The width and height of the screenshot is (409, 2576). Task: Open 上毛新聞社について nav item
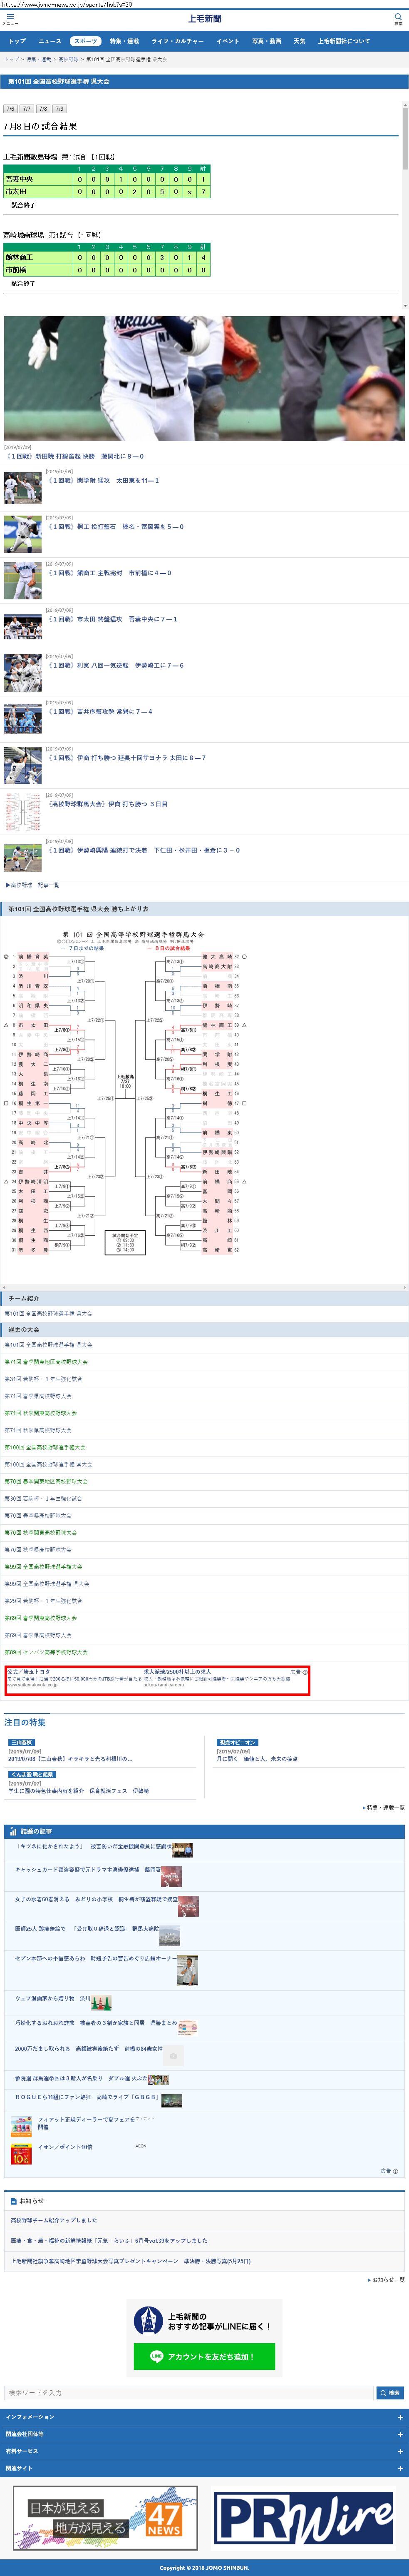344,41
